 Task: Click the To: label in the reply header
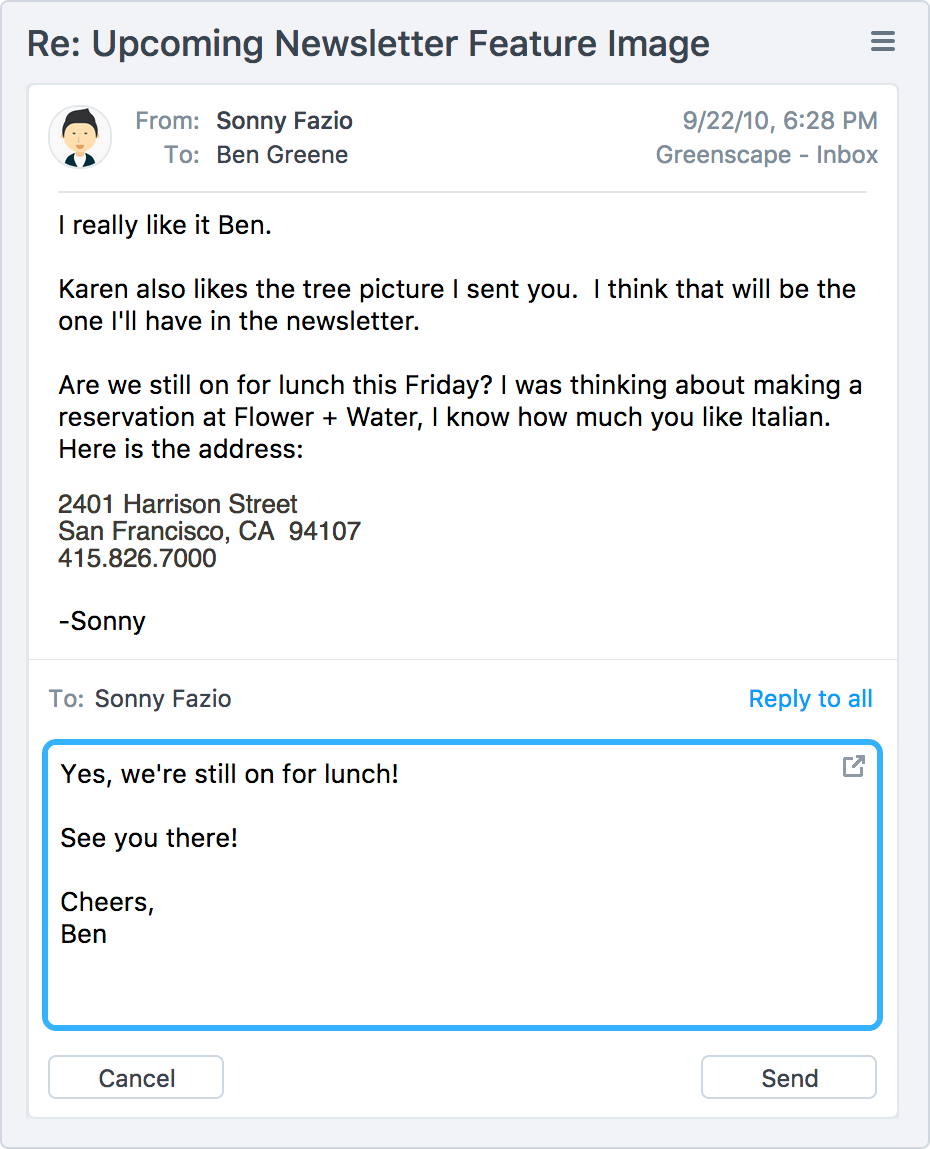click(63, 699)
